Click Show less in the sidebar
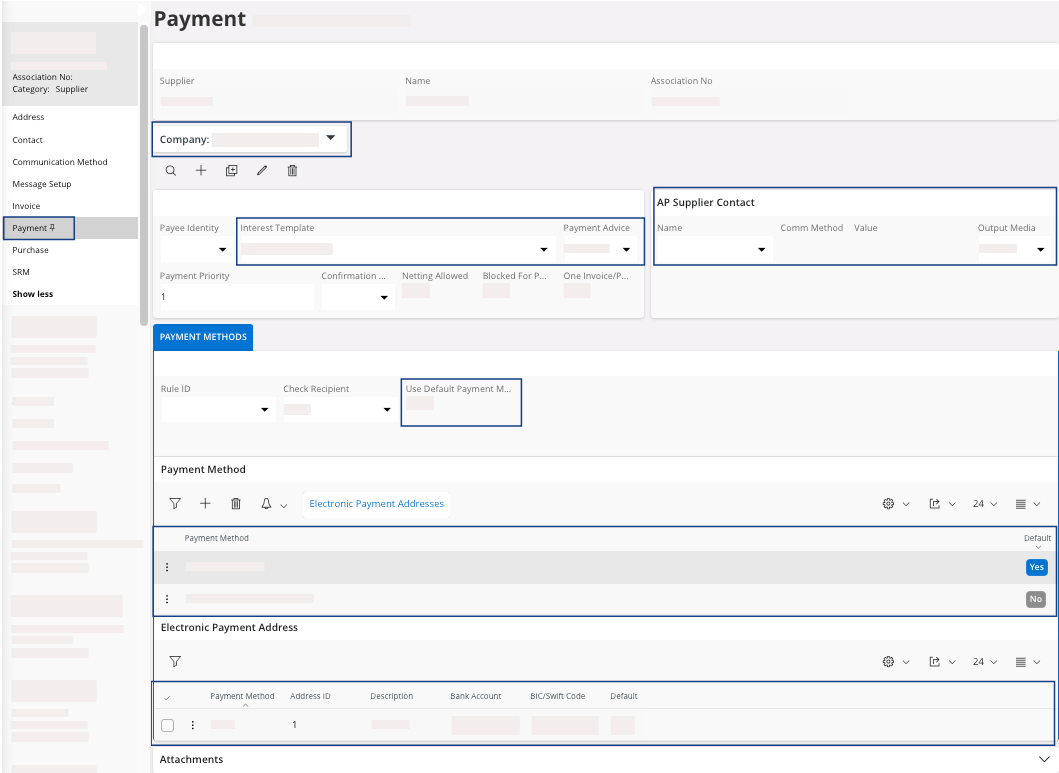The image size is (1059, 773). pyautogui.click(x=32, y=294)
